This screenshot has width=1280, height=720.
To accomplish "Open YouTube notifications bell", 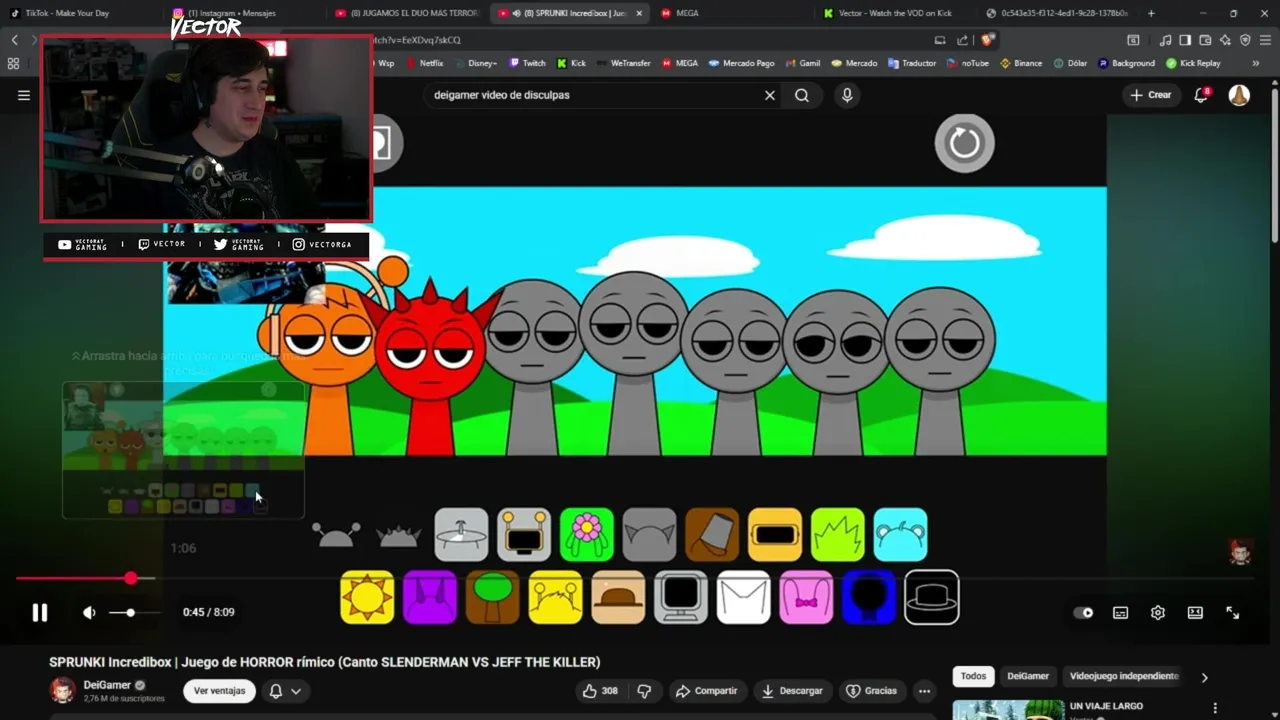I will [1201, 95].
